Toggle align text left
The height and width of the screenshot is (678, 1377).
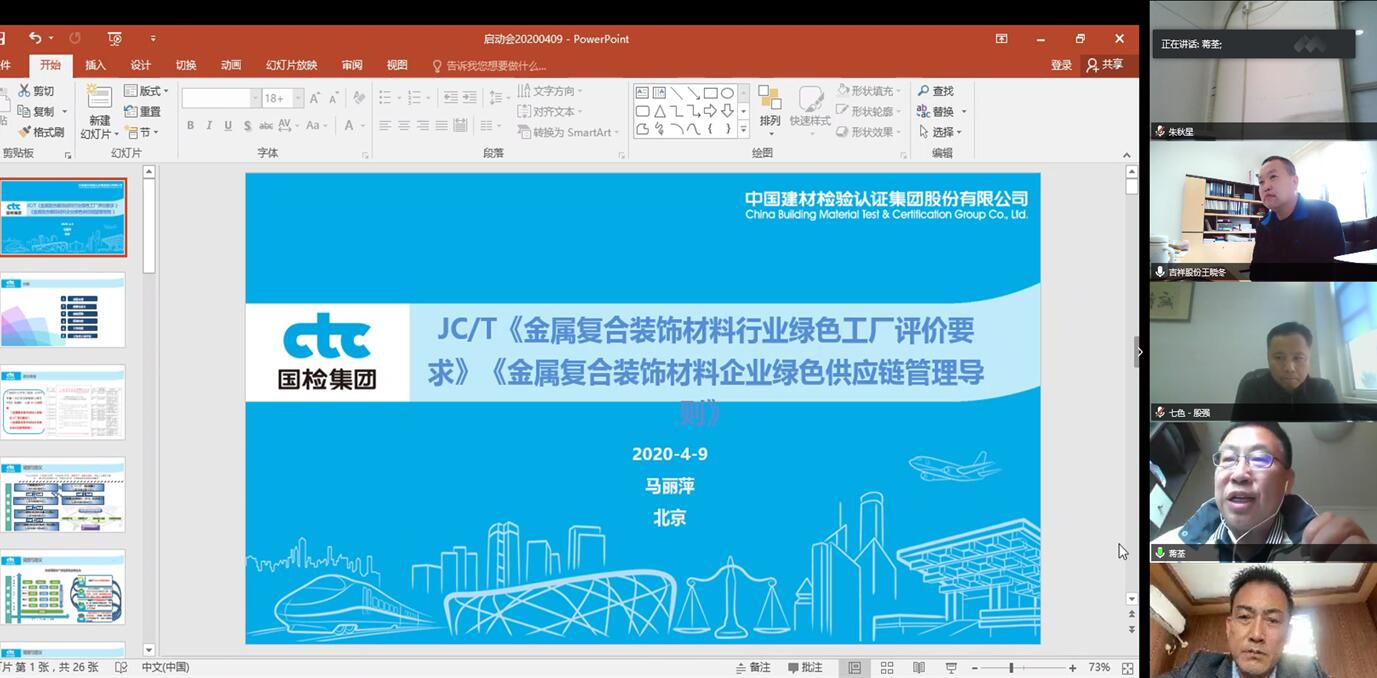point(385,126)
